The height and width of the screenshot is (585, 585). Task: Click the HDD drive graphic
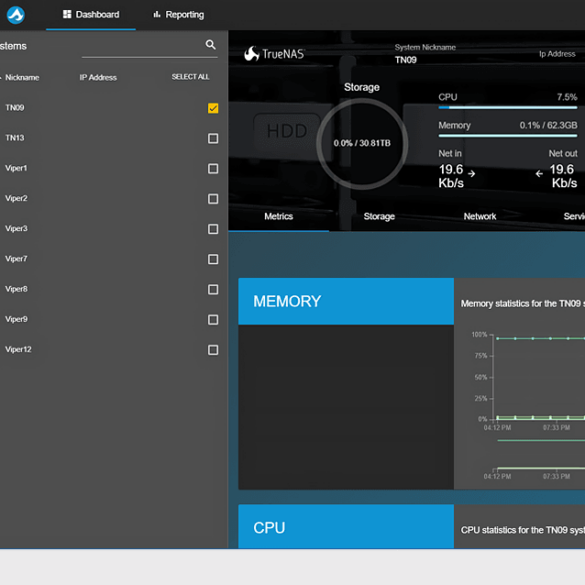[x=287, y=131]
